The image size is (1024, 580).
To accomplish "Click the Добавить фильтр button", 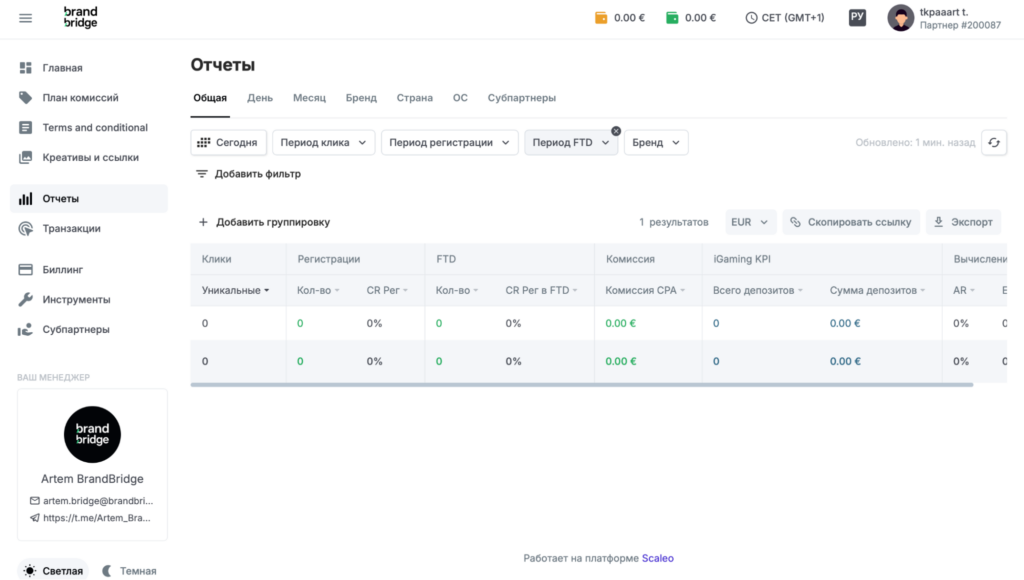I will pos(248,174).
